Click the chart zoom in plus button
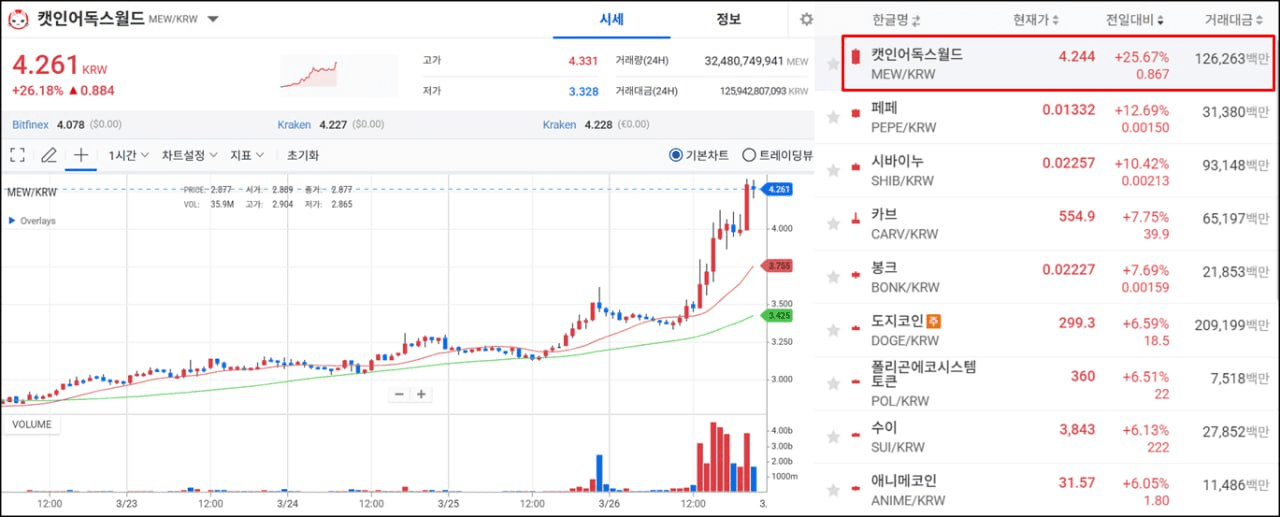 [422, 394]
